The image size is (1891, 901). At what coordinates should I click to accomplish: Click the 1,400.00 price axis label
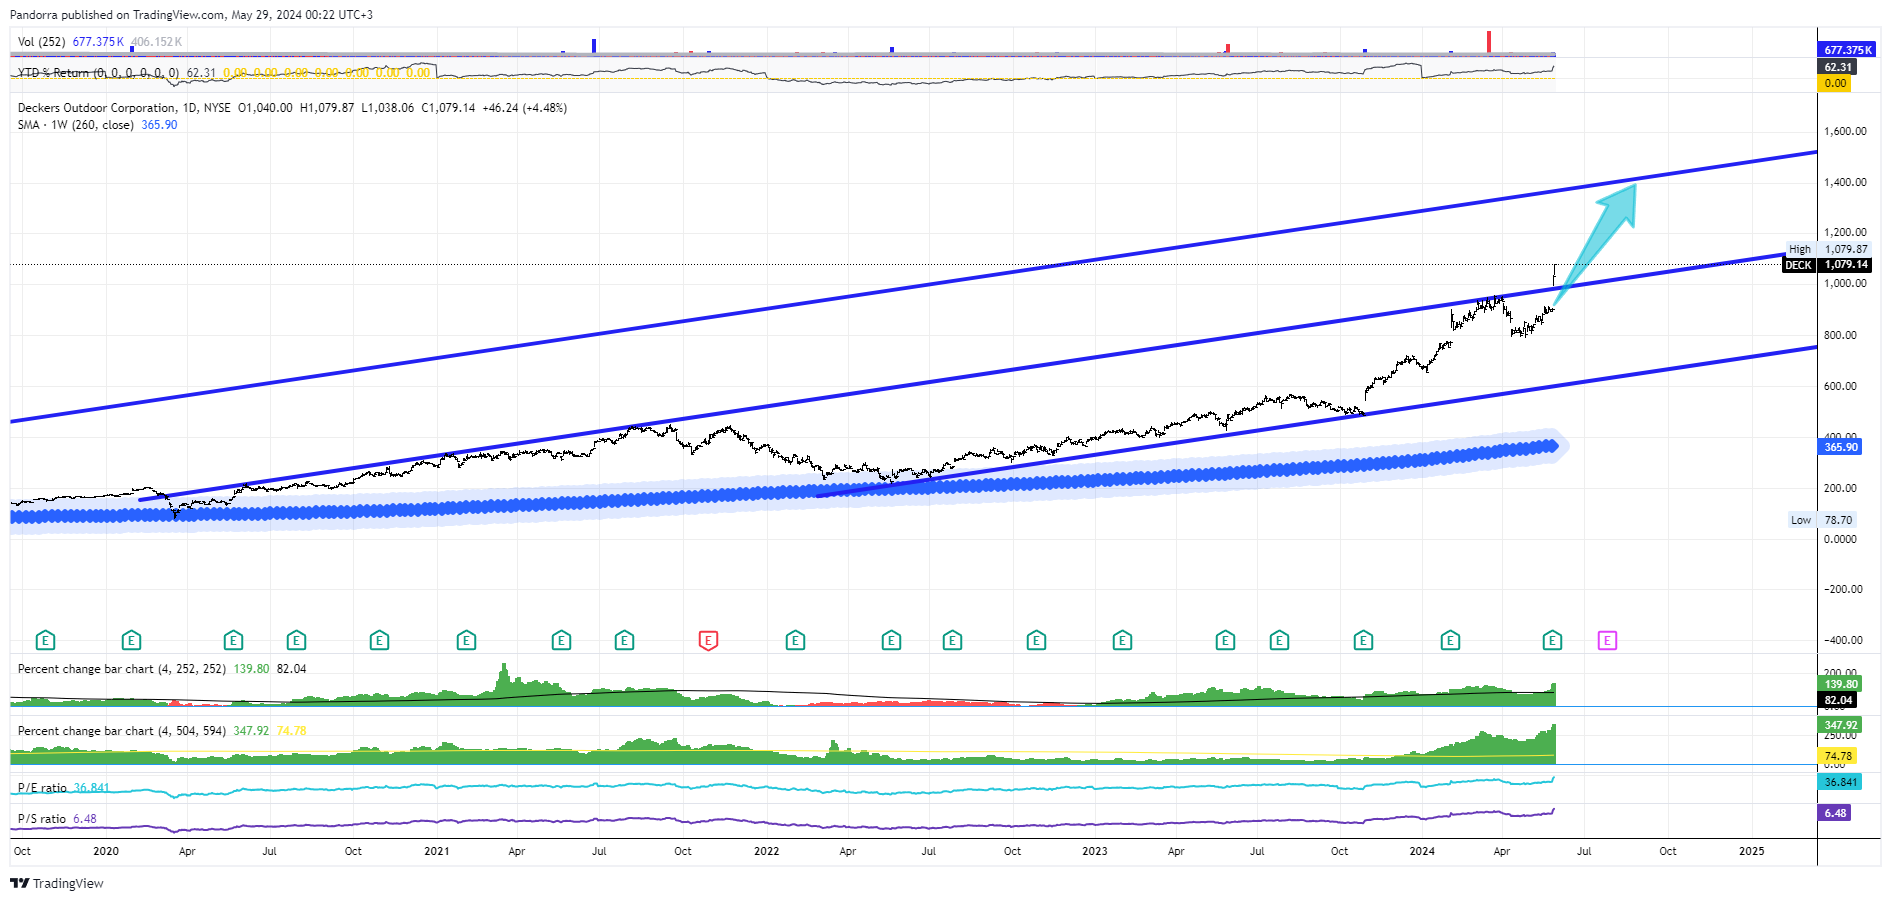(1845, 182)
